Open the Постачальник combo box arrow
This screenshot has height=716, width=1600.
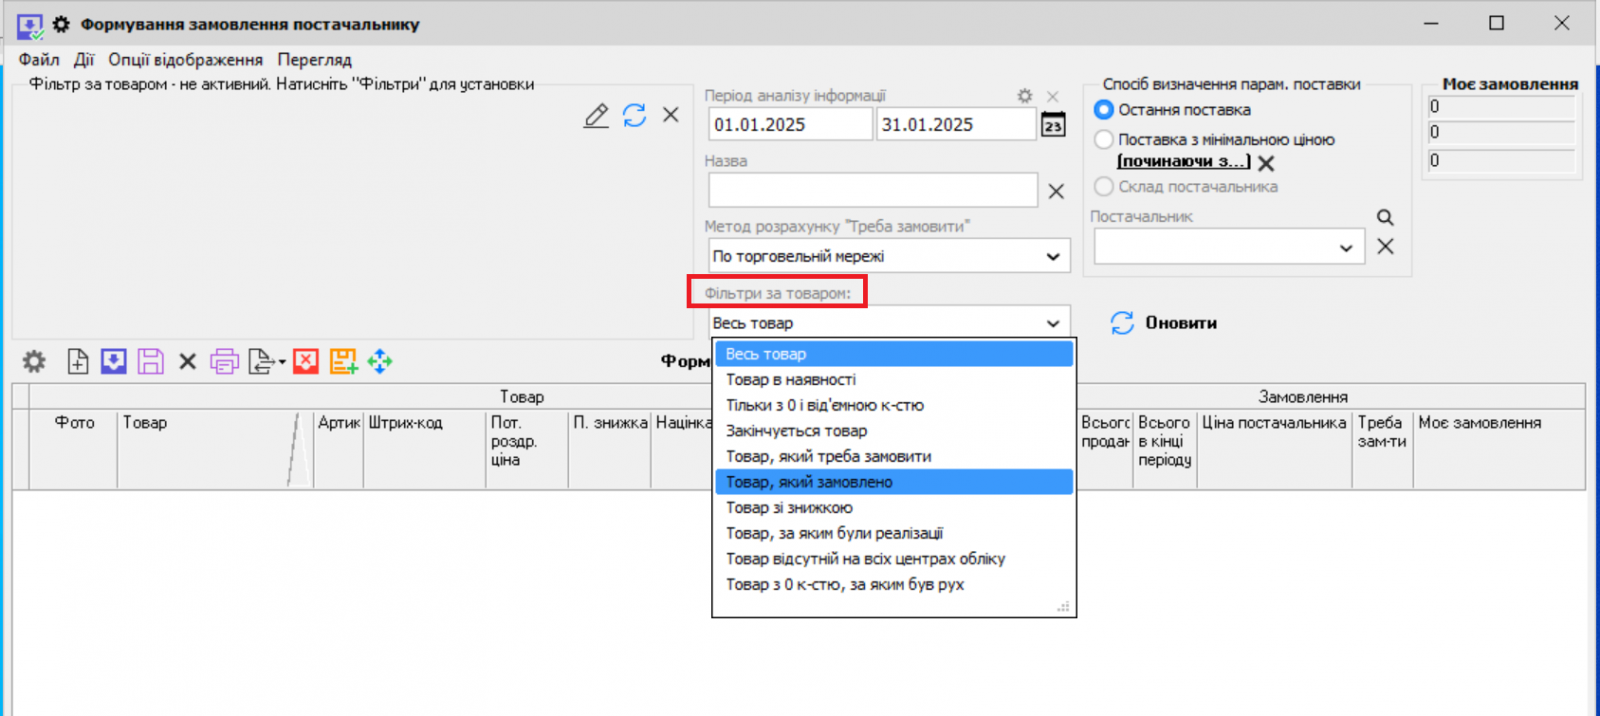1346,248
